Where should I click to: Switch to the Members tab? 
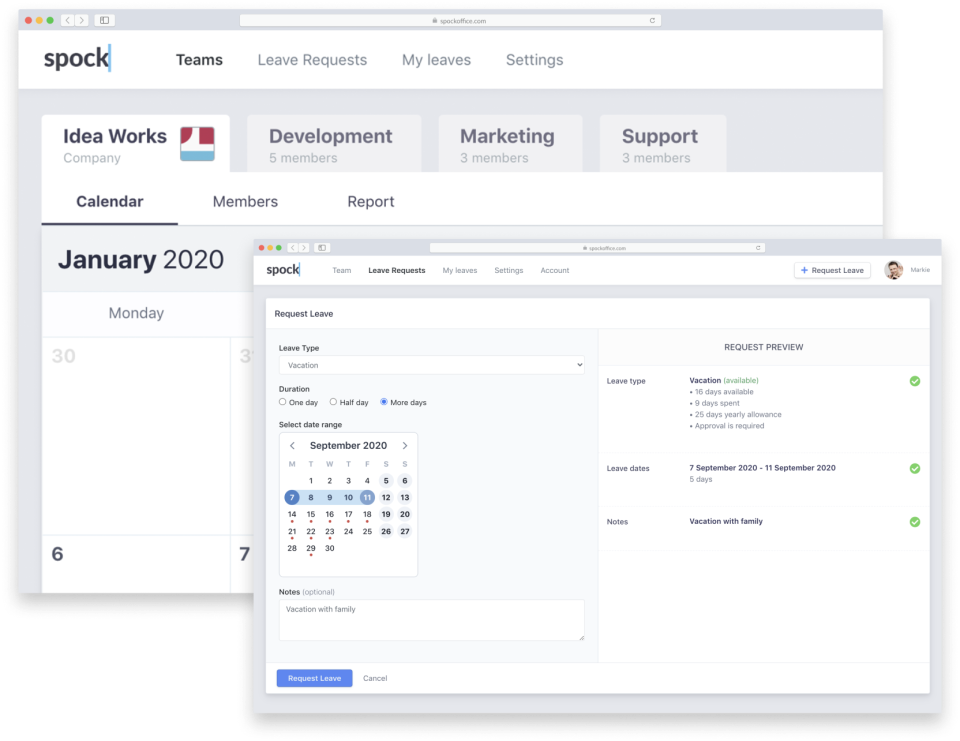click(x=246, y=201)
